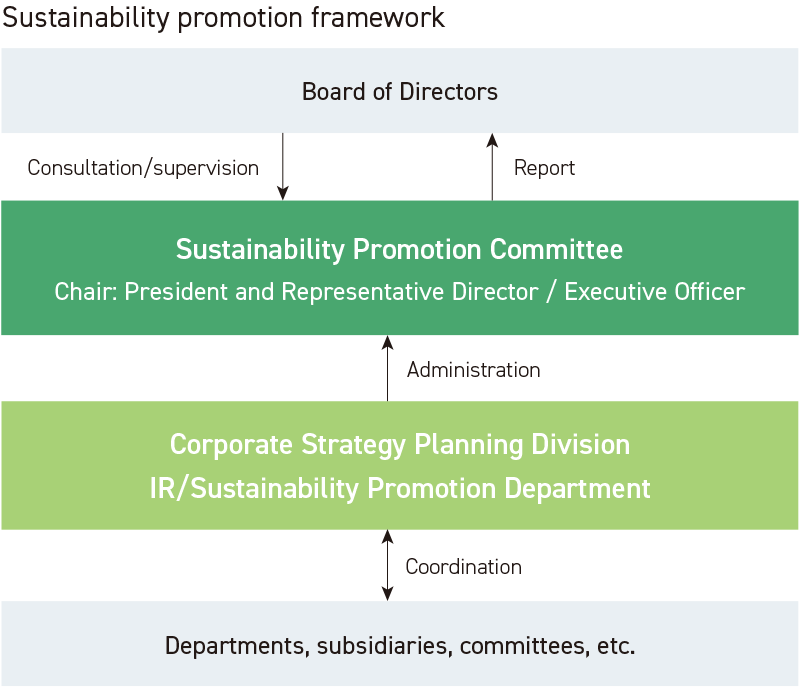Click the word "subsidiaries" in the bottom box
The height and width of the screenshot is (690, 800).
(x=385, y=646)
